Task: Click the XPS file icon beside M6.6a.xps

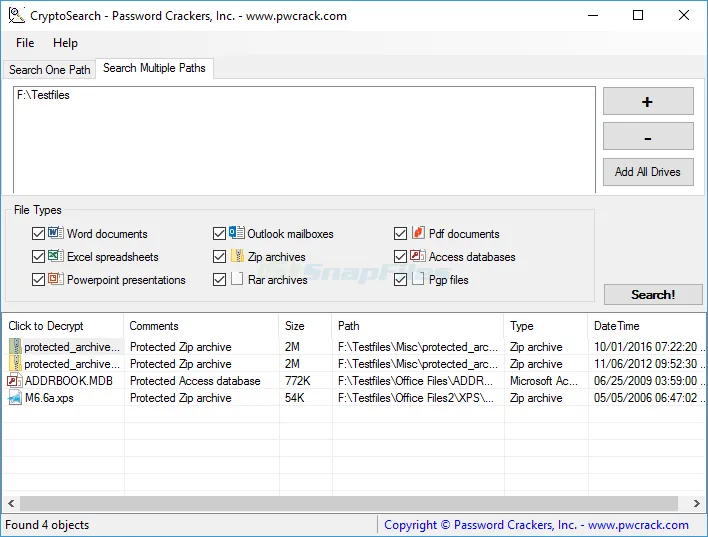Action: pos(15,398)
